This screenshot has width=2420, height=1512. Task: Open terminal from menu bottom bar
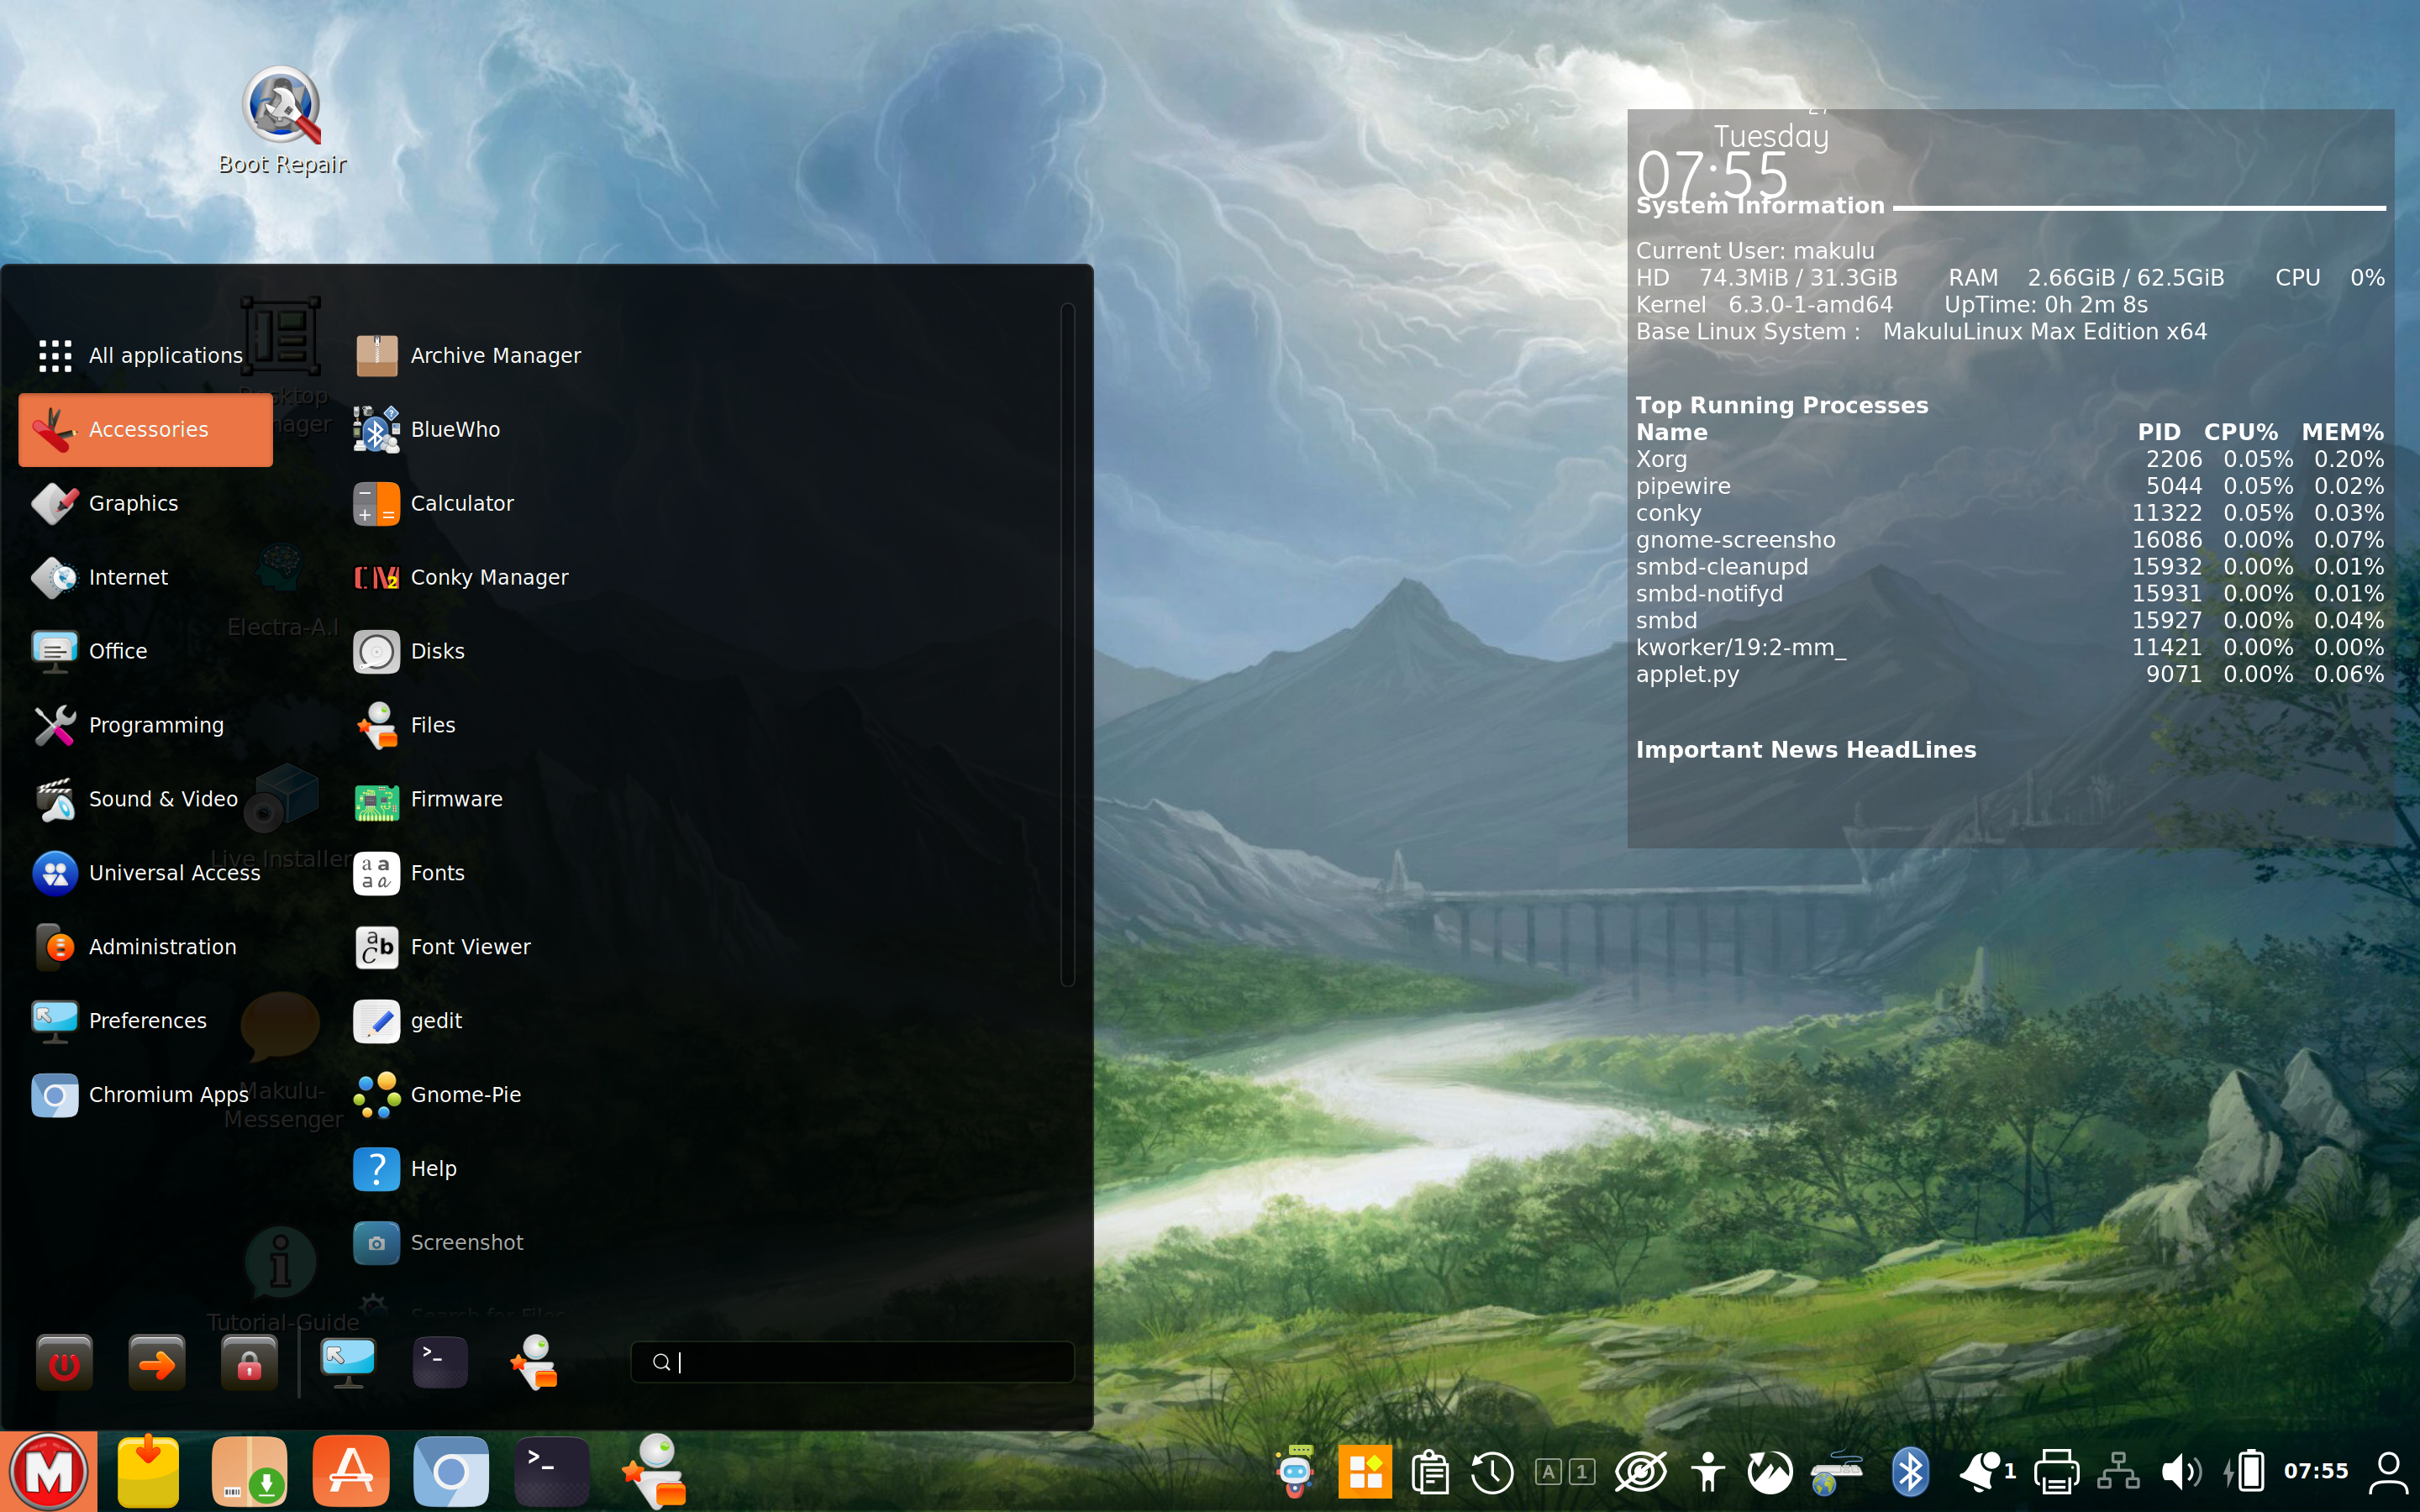(x=440, y=1362)
